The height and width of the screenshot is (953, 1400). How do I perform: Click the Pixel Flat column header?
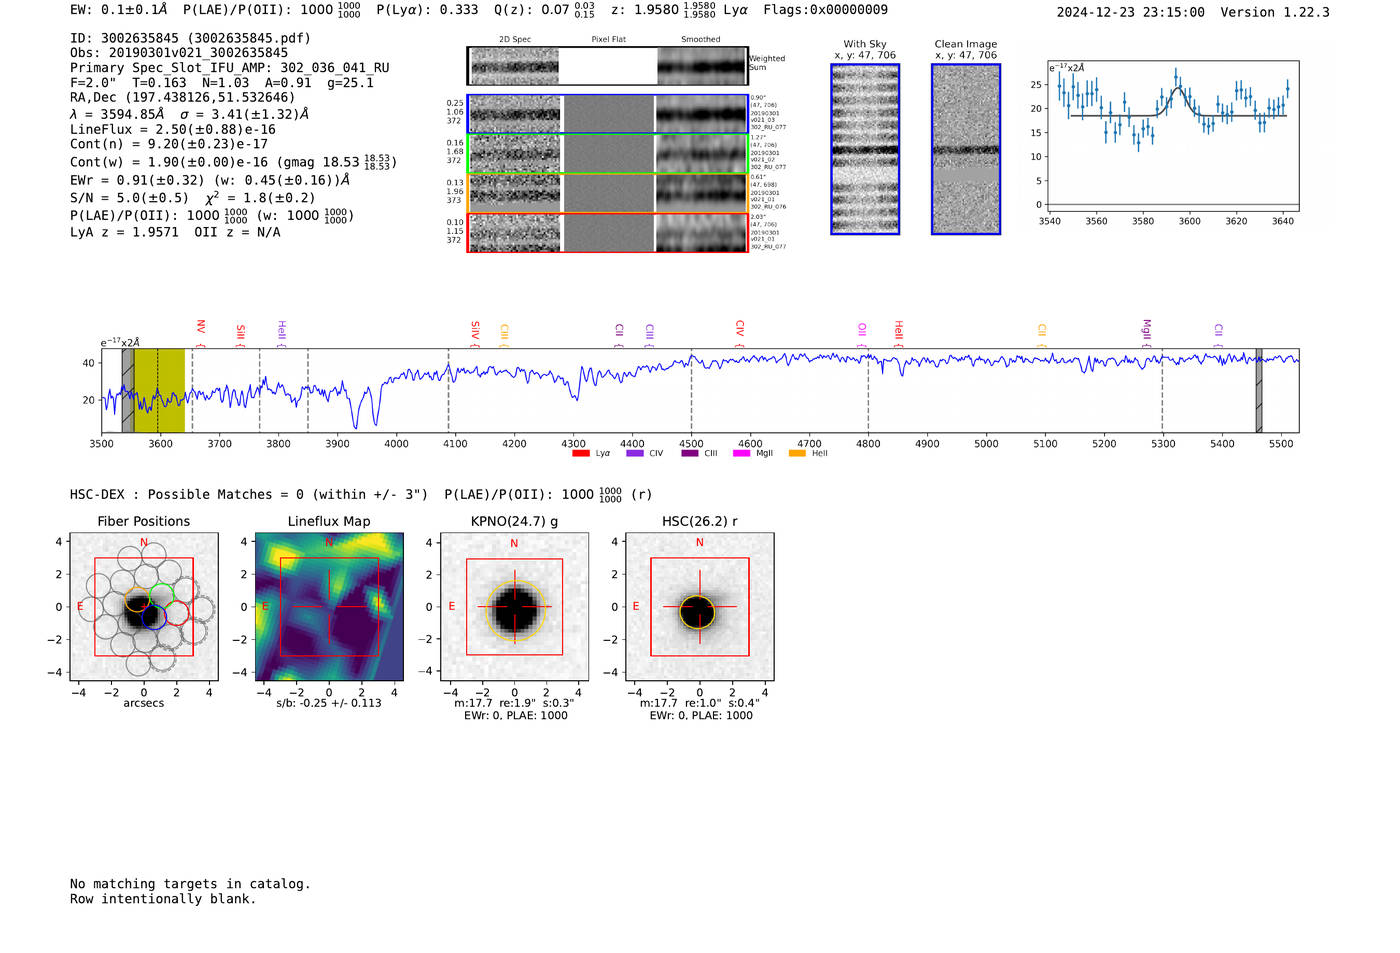[x=608, y=39]
